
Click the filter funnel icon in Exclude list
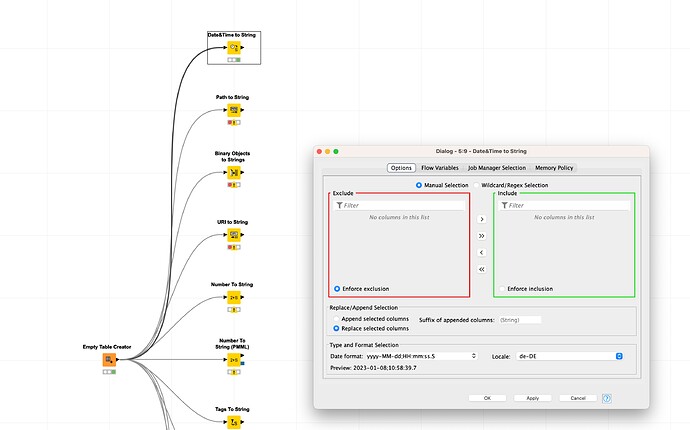pos(339,206)
